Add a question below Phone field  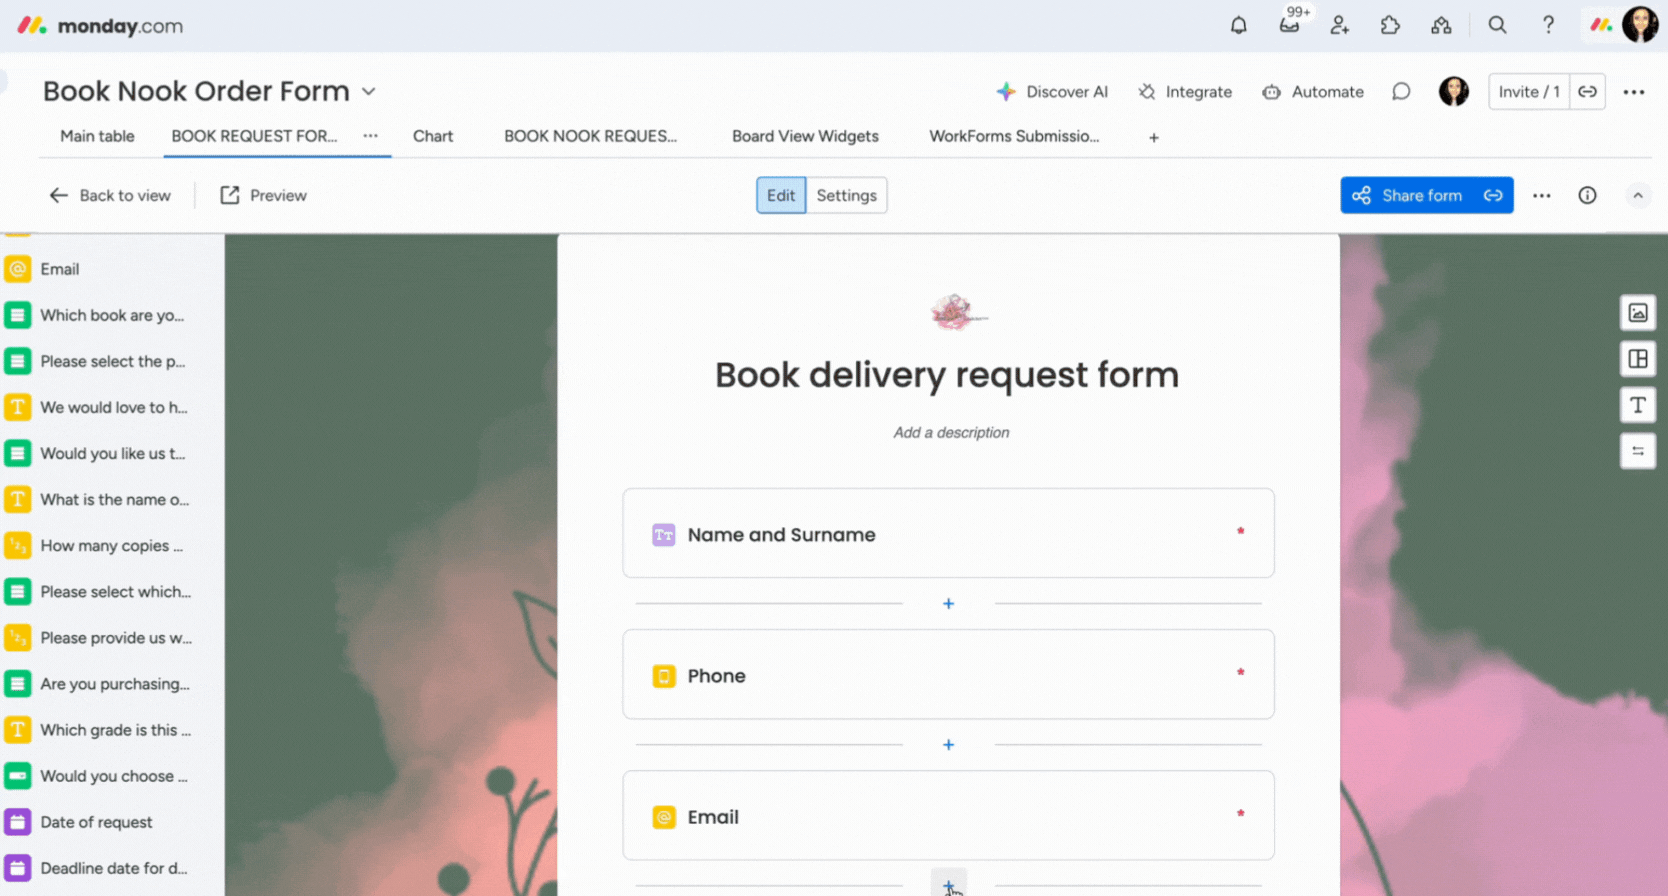(x=948, y=745)
